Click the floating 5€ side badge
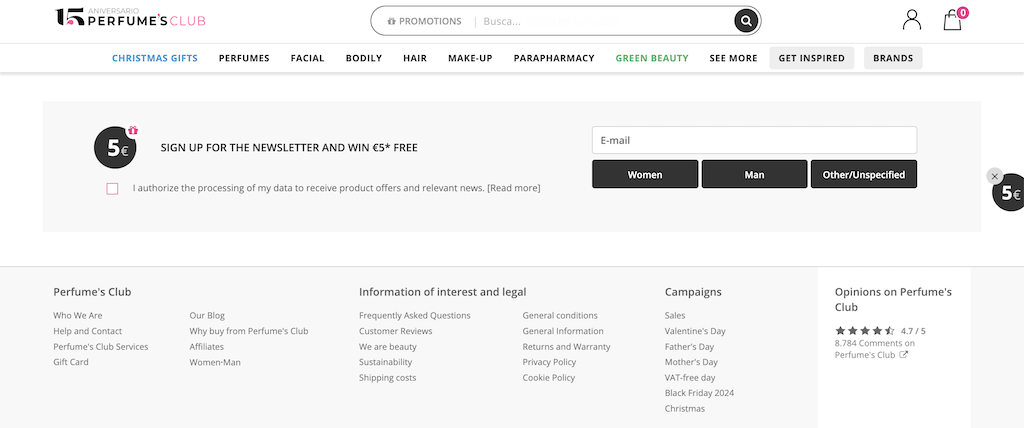 1010,193
